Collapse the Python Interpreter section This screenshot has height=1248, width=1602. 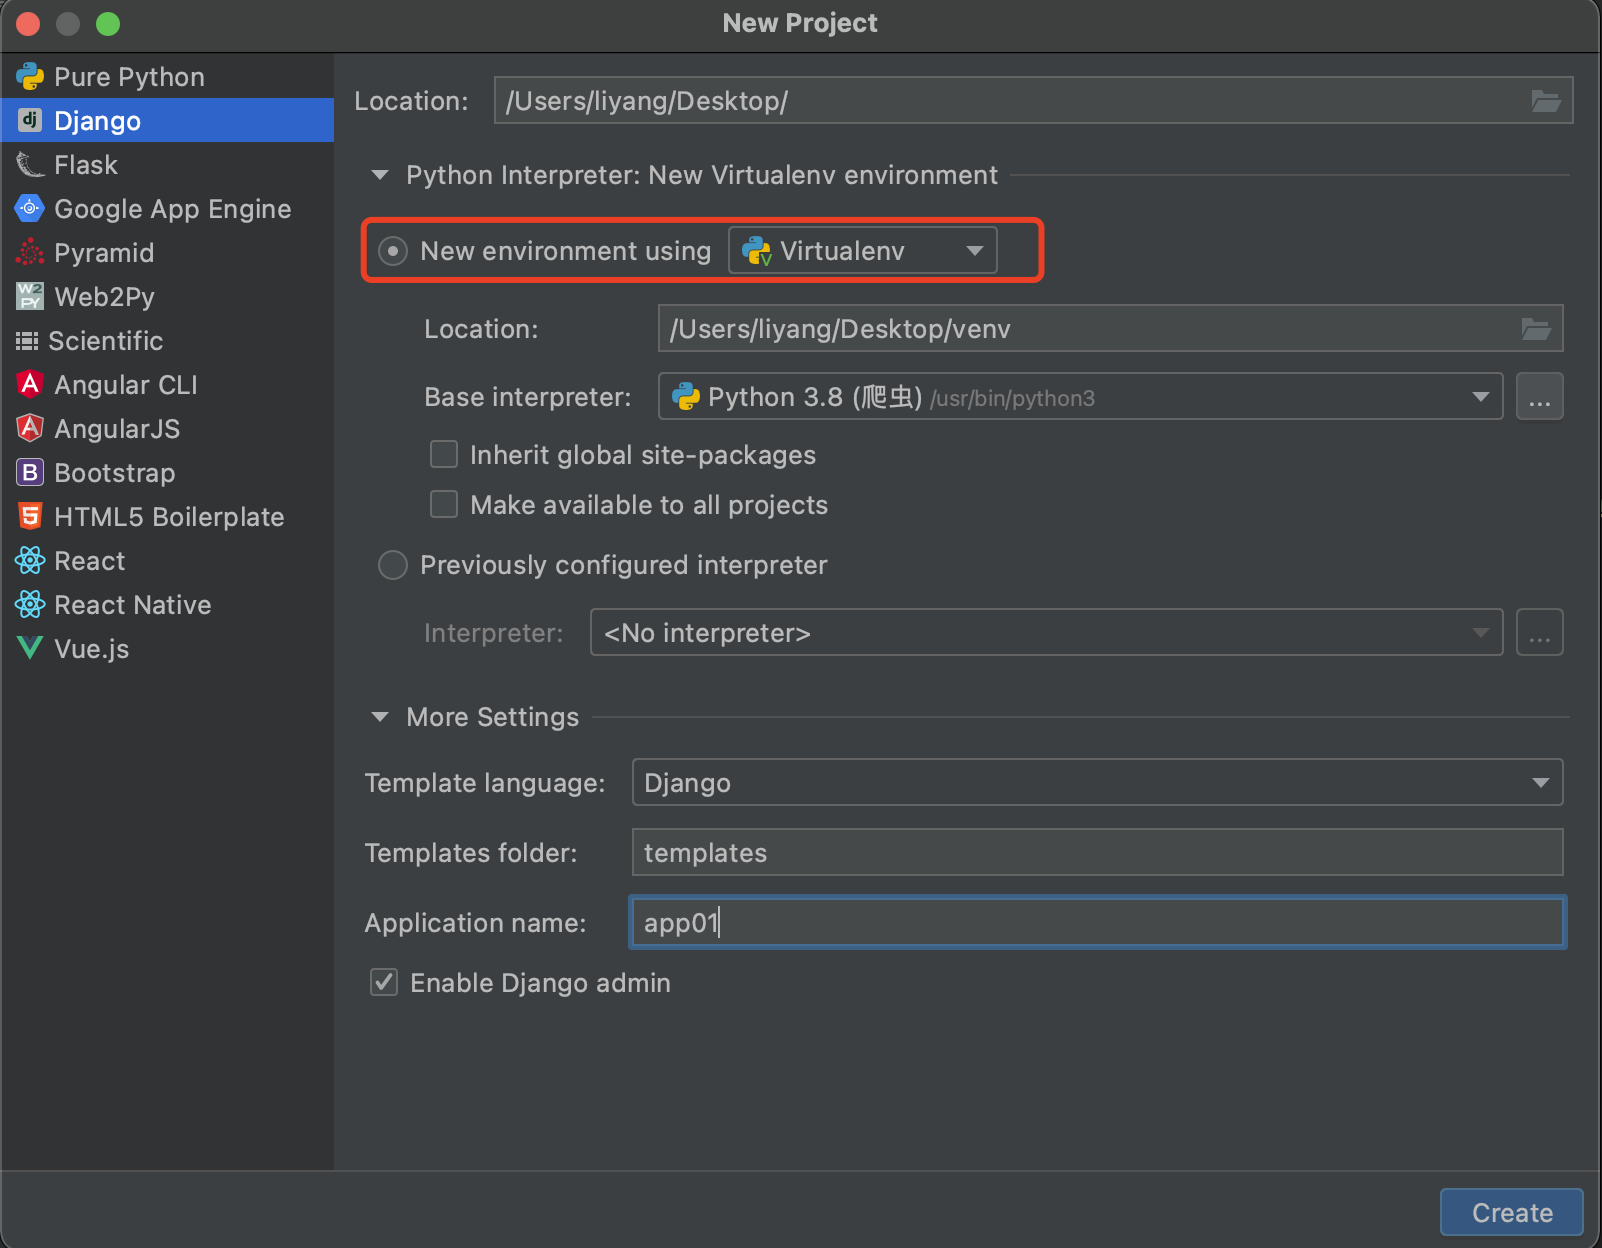(380, 175)
